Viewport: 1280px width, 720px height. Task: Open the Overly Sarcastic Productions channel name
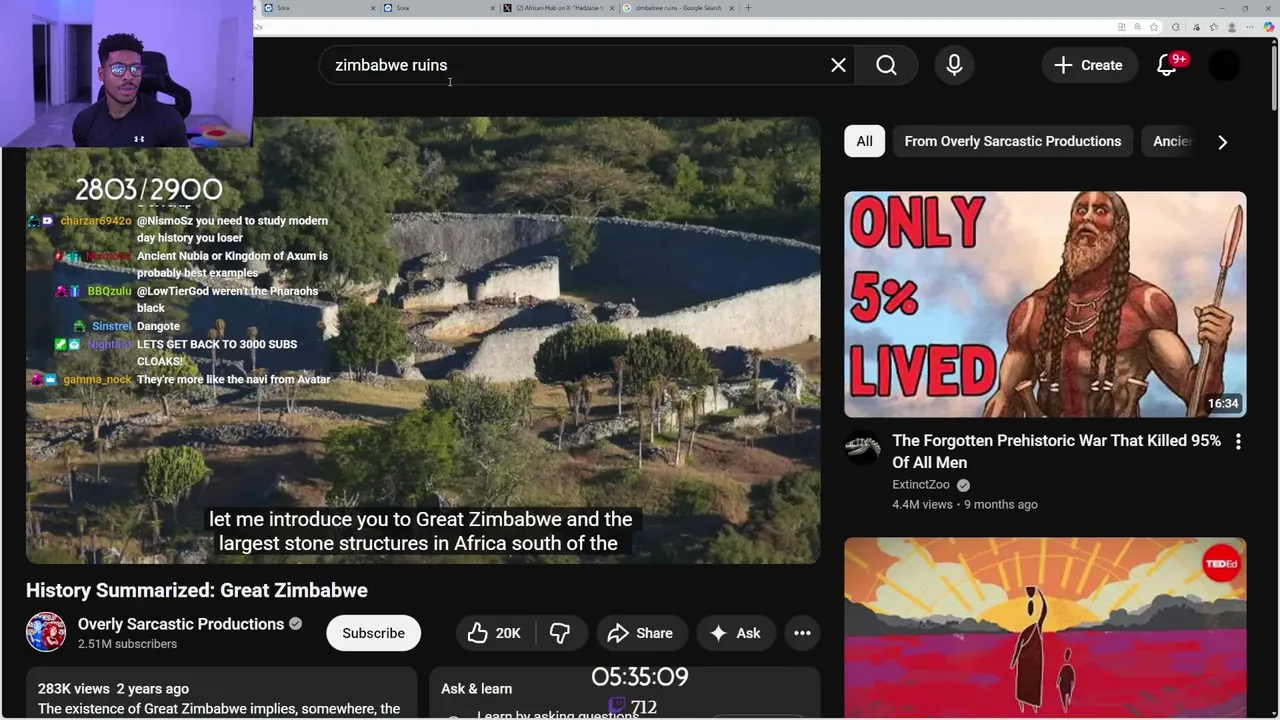click(181, 624)
